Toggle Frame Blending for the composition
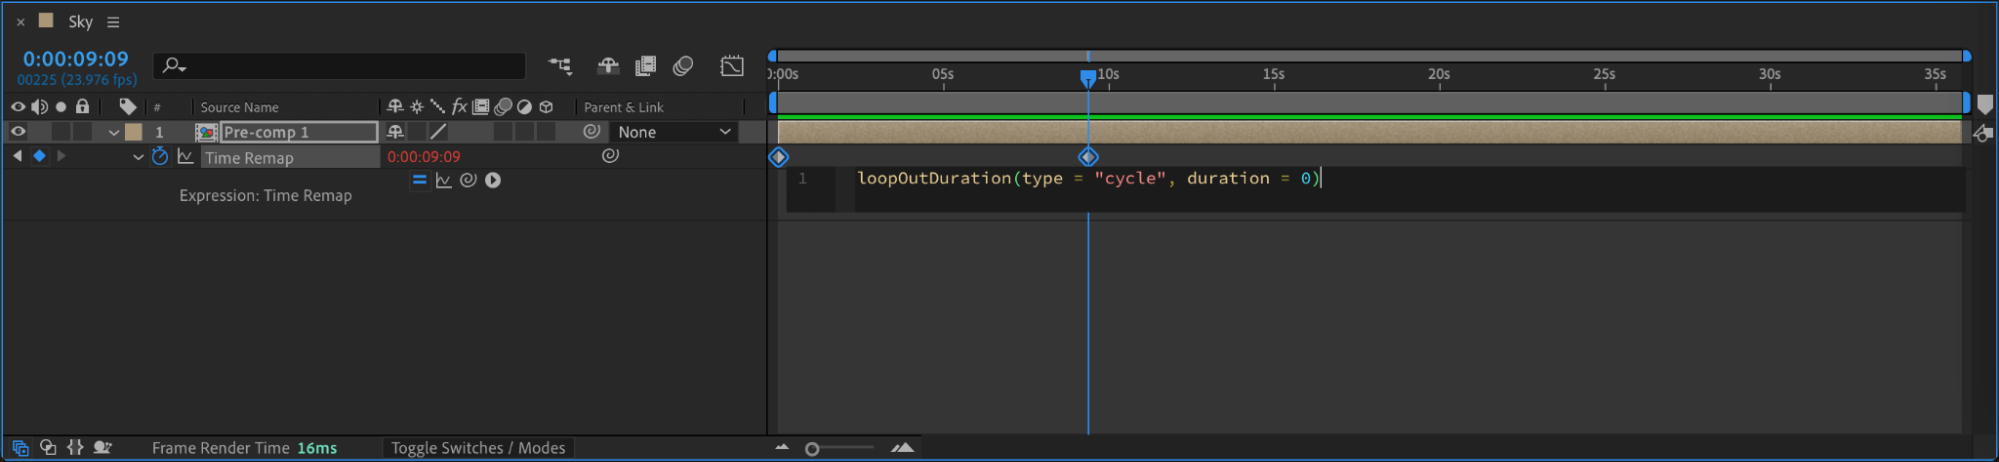The height and width of the screenshot is (462, 1999). (x=646, y=66)
